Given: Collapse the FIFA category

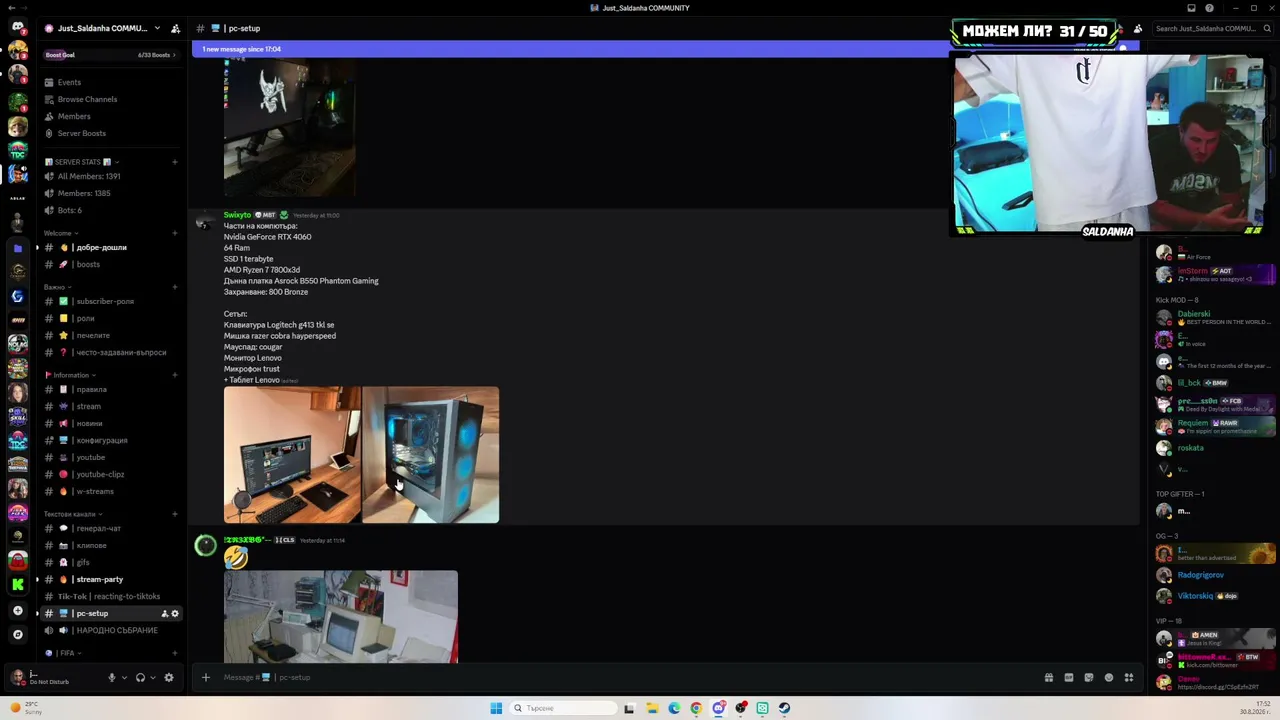Looking at the screenshot, I should click(x=65, y=653).
